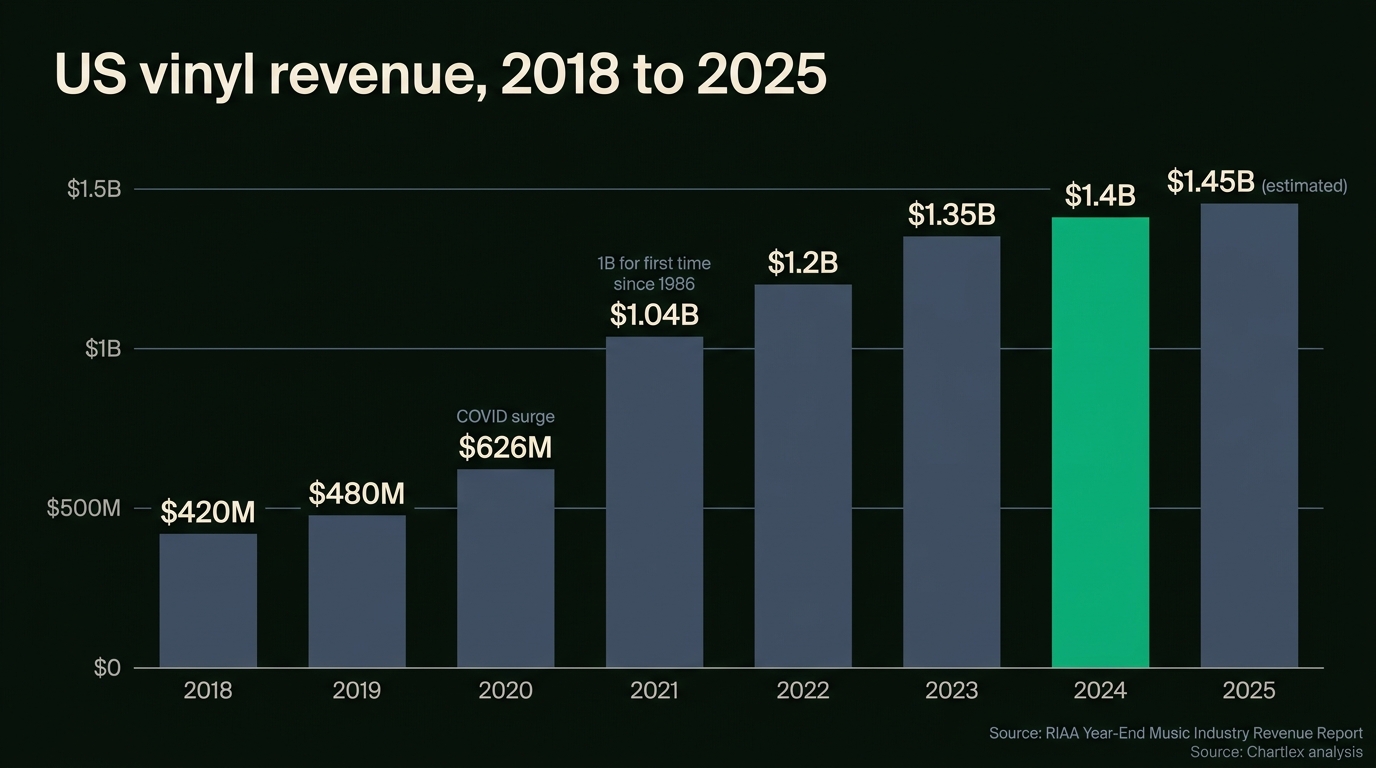Select the 2022 bar

click(x=803, y=476)
